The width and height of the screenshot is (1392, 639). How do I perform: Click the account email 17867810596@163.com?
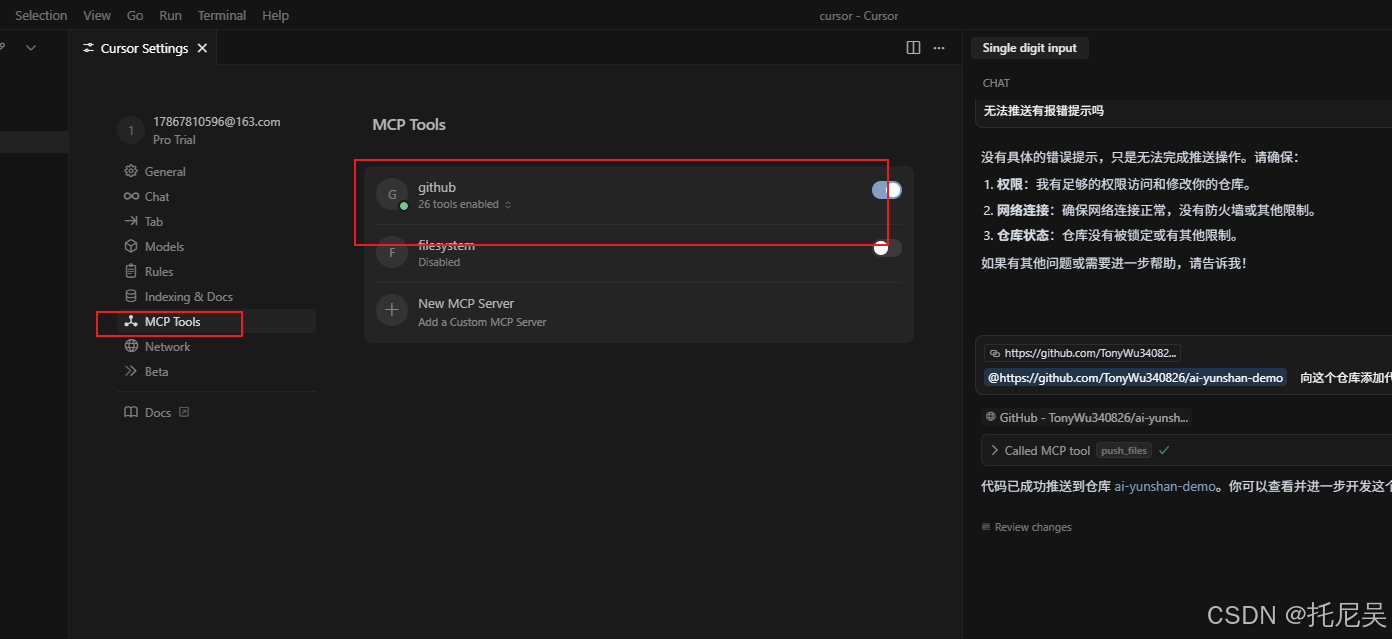[x=216, y=122]
